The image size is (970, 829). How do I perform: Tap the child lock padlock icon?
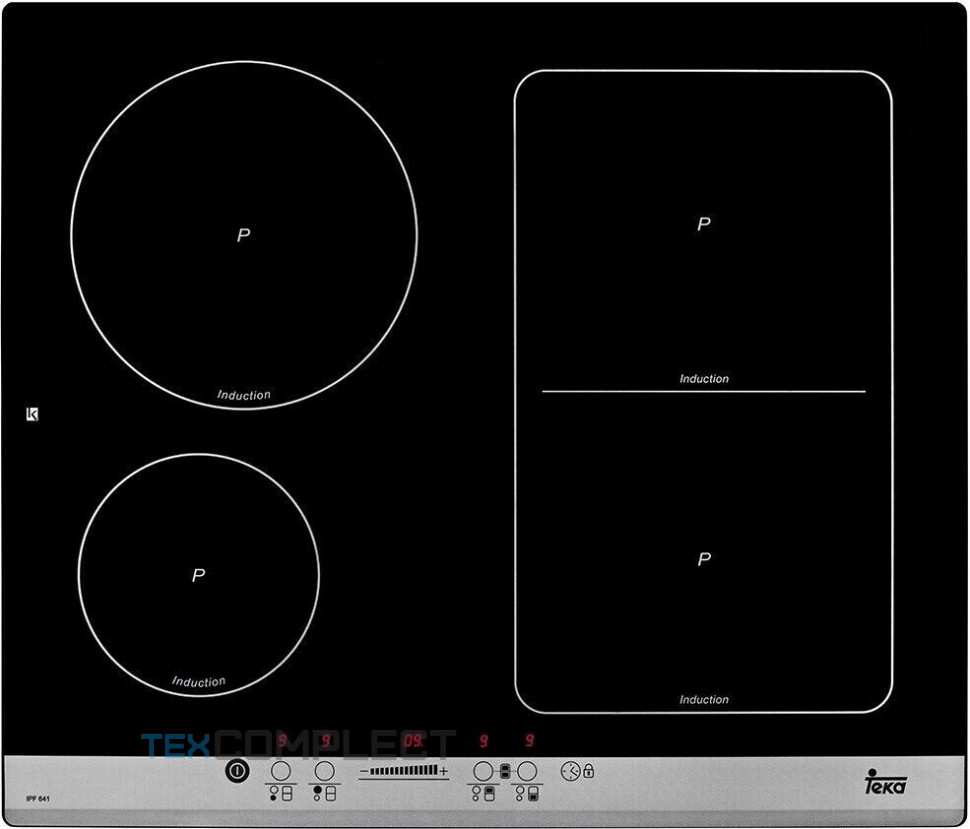[588, 771]
